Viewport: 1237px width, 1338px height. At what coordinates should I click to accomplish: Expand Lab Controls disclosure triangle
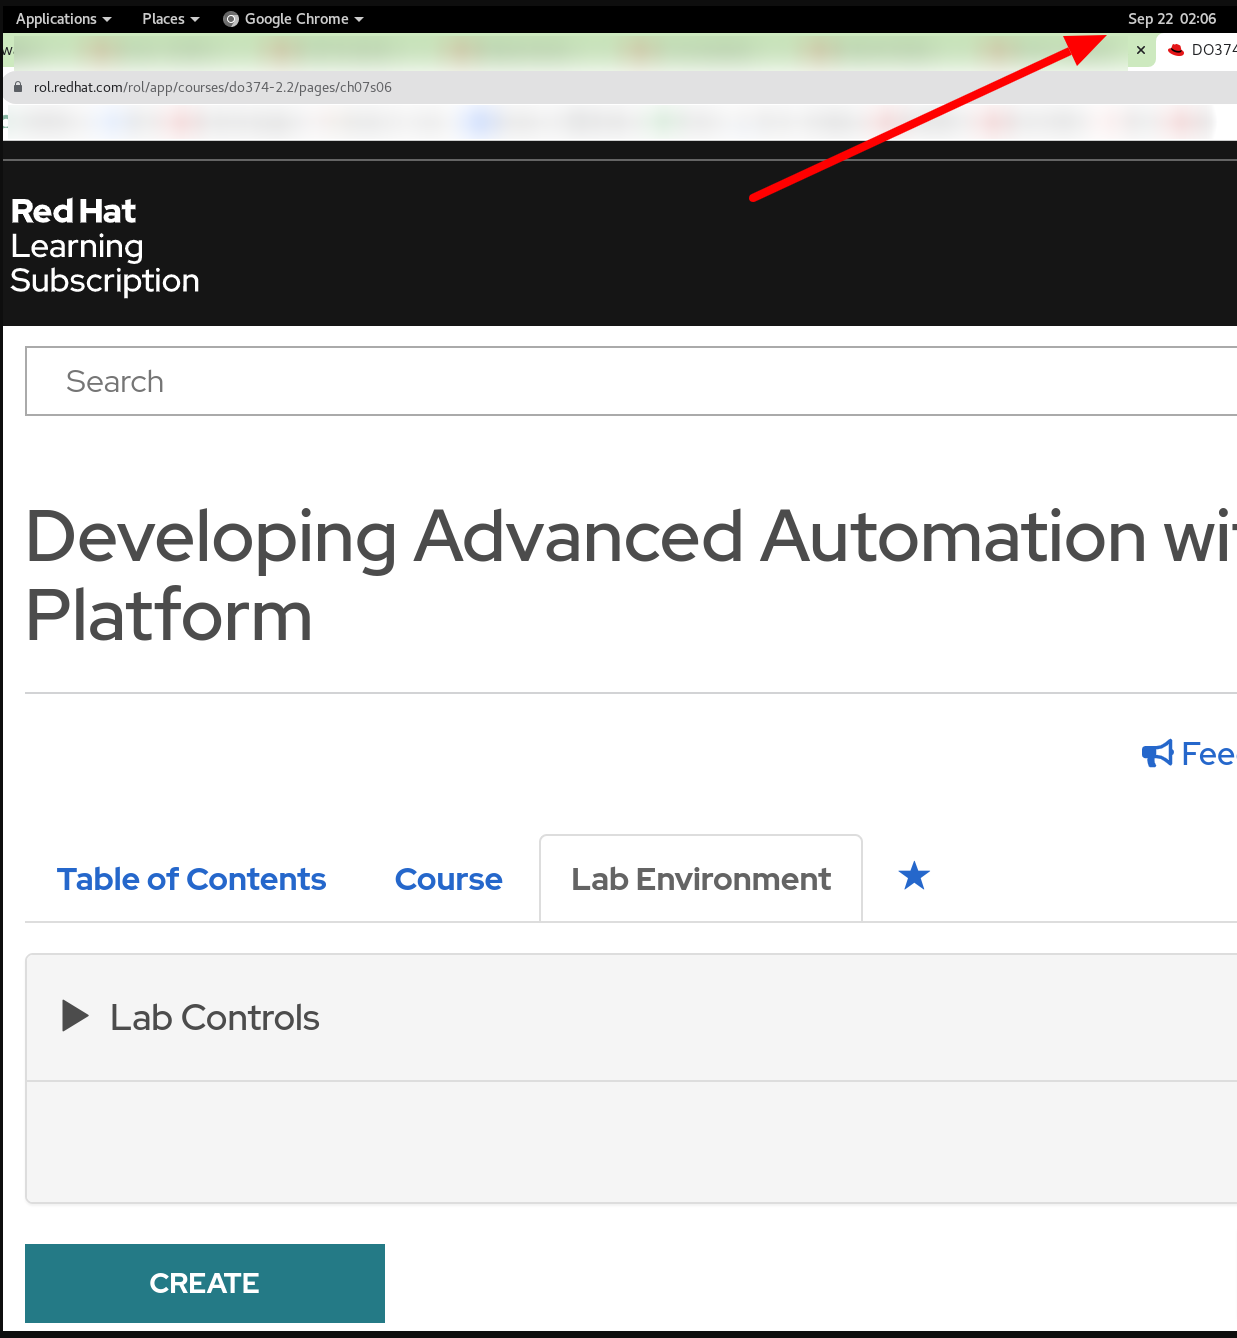point(75,1016)
